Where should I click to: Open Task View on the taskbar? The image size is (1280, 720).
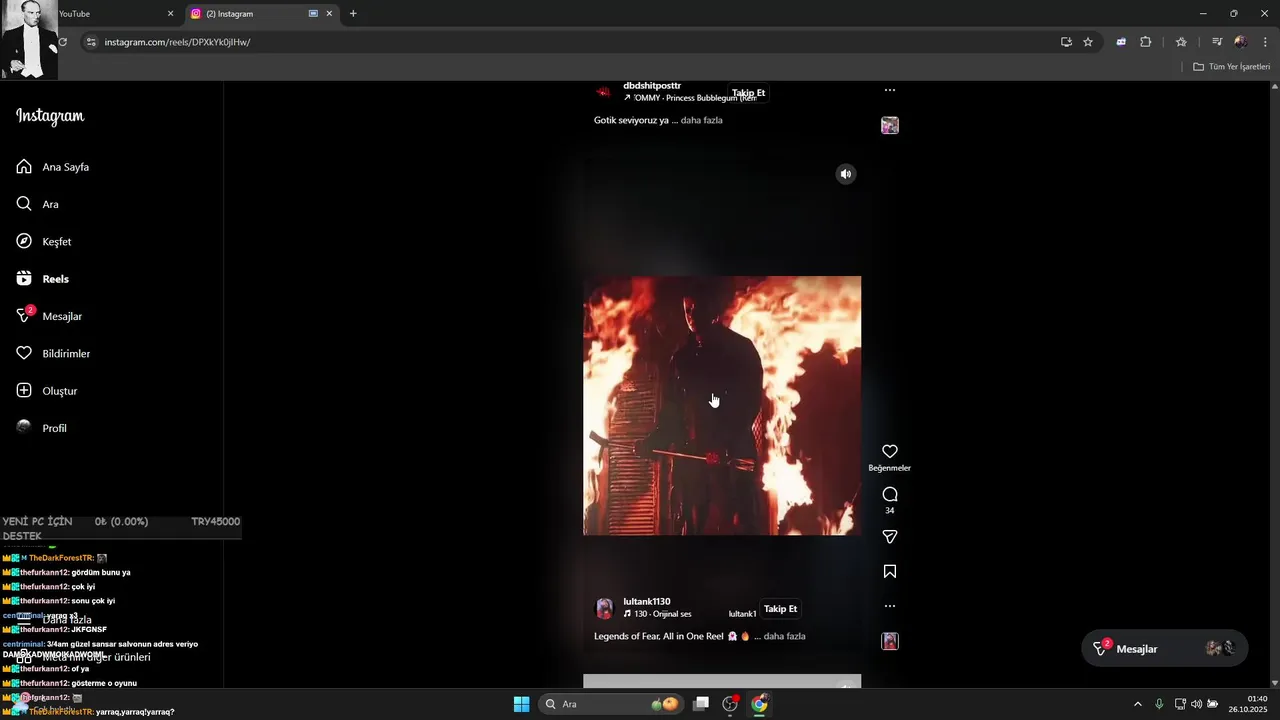(701, 704)
